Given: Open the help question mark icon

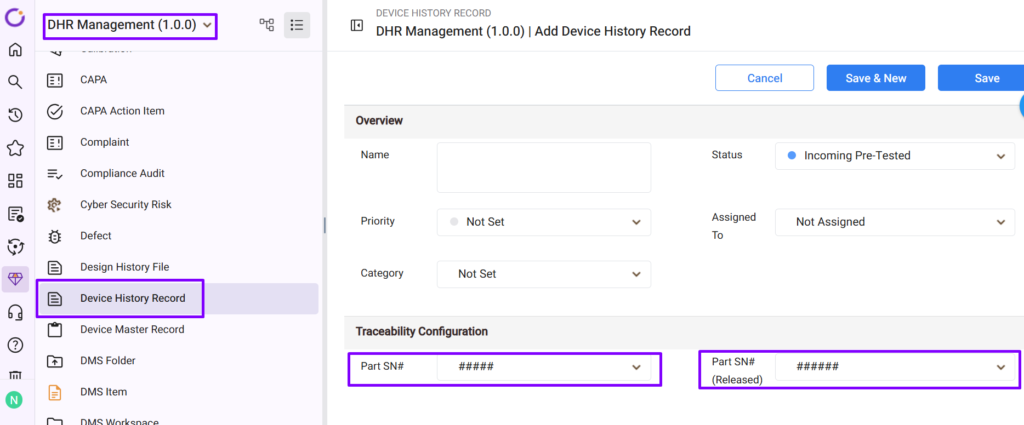Looking at the screenshot, I should 15,345.
